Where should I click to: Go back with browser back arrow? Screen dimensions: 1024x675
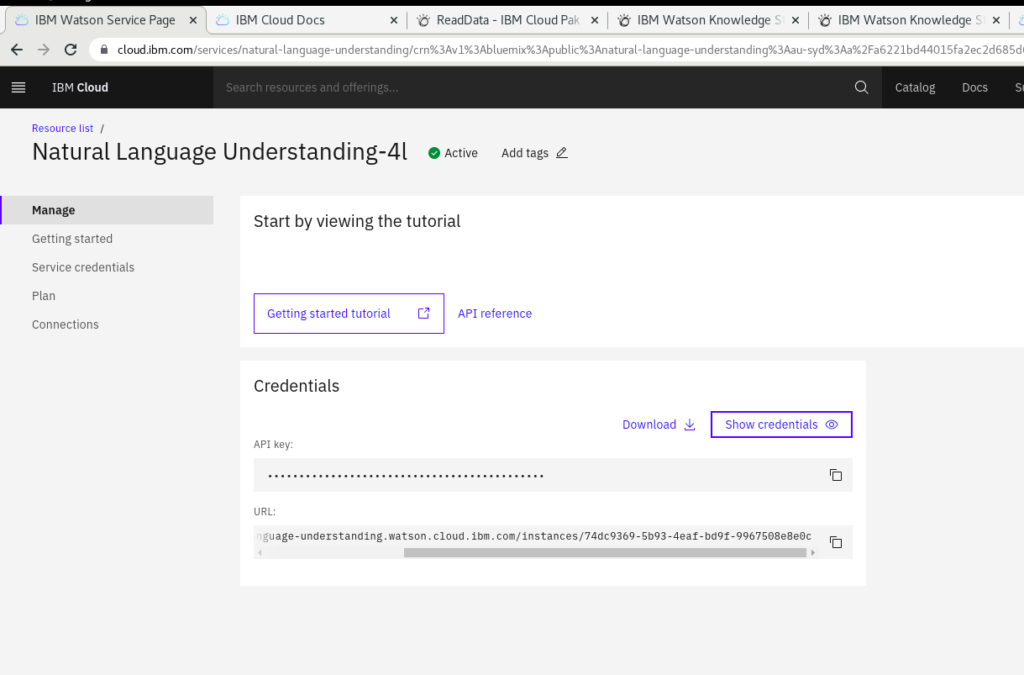click(x=17, y=49)
